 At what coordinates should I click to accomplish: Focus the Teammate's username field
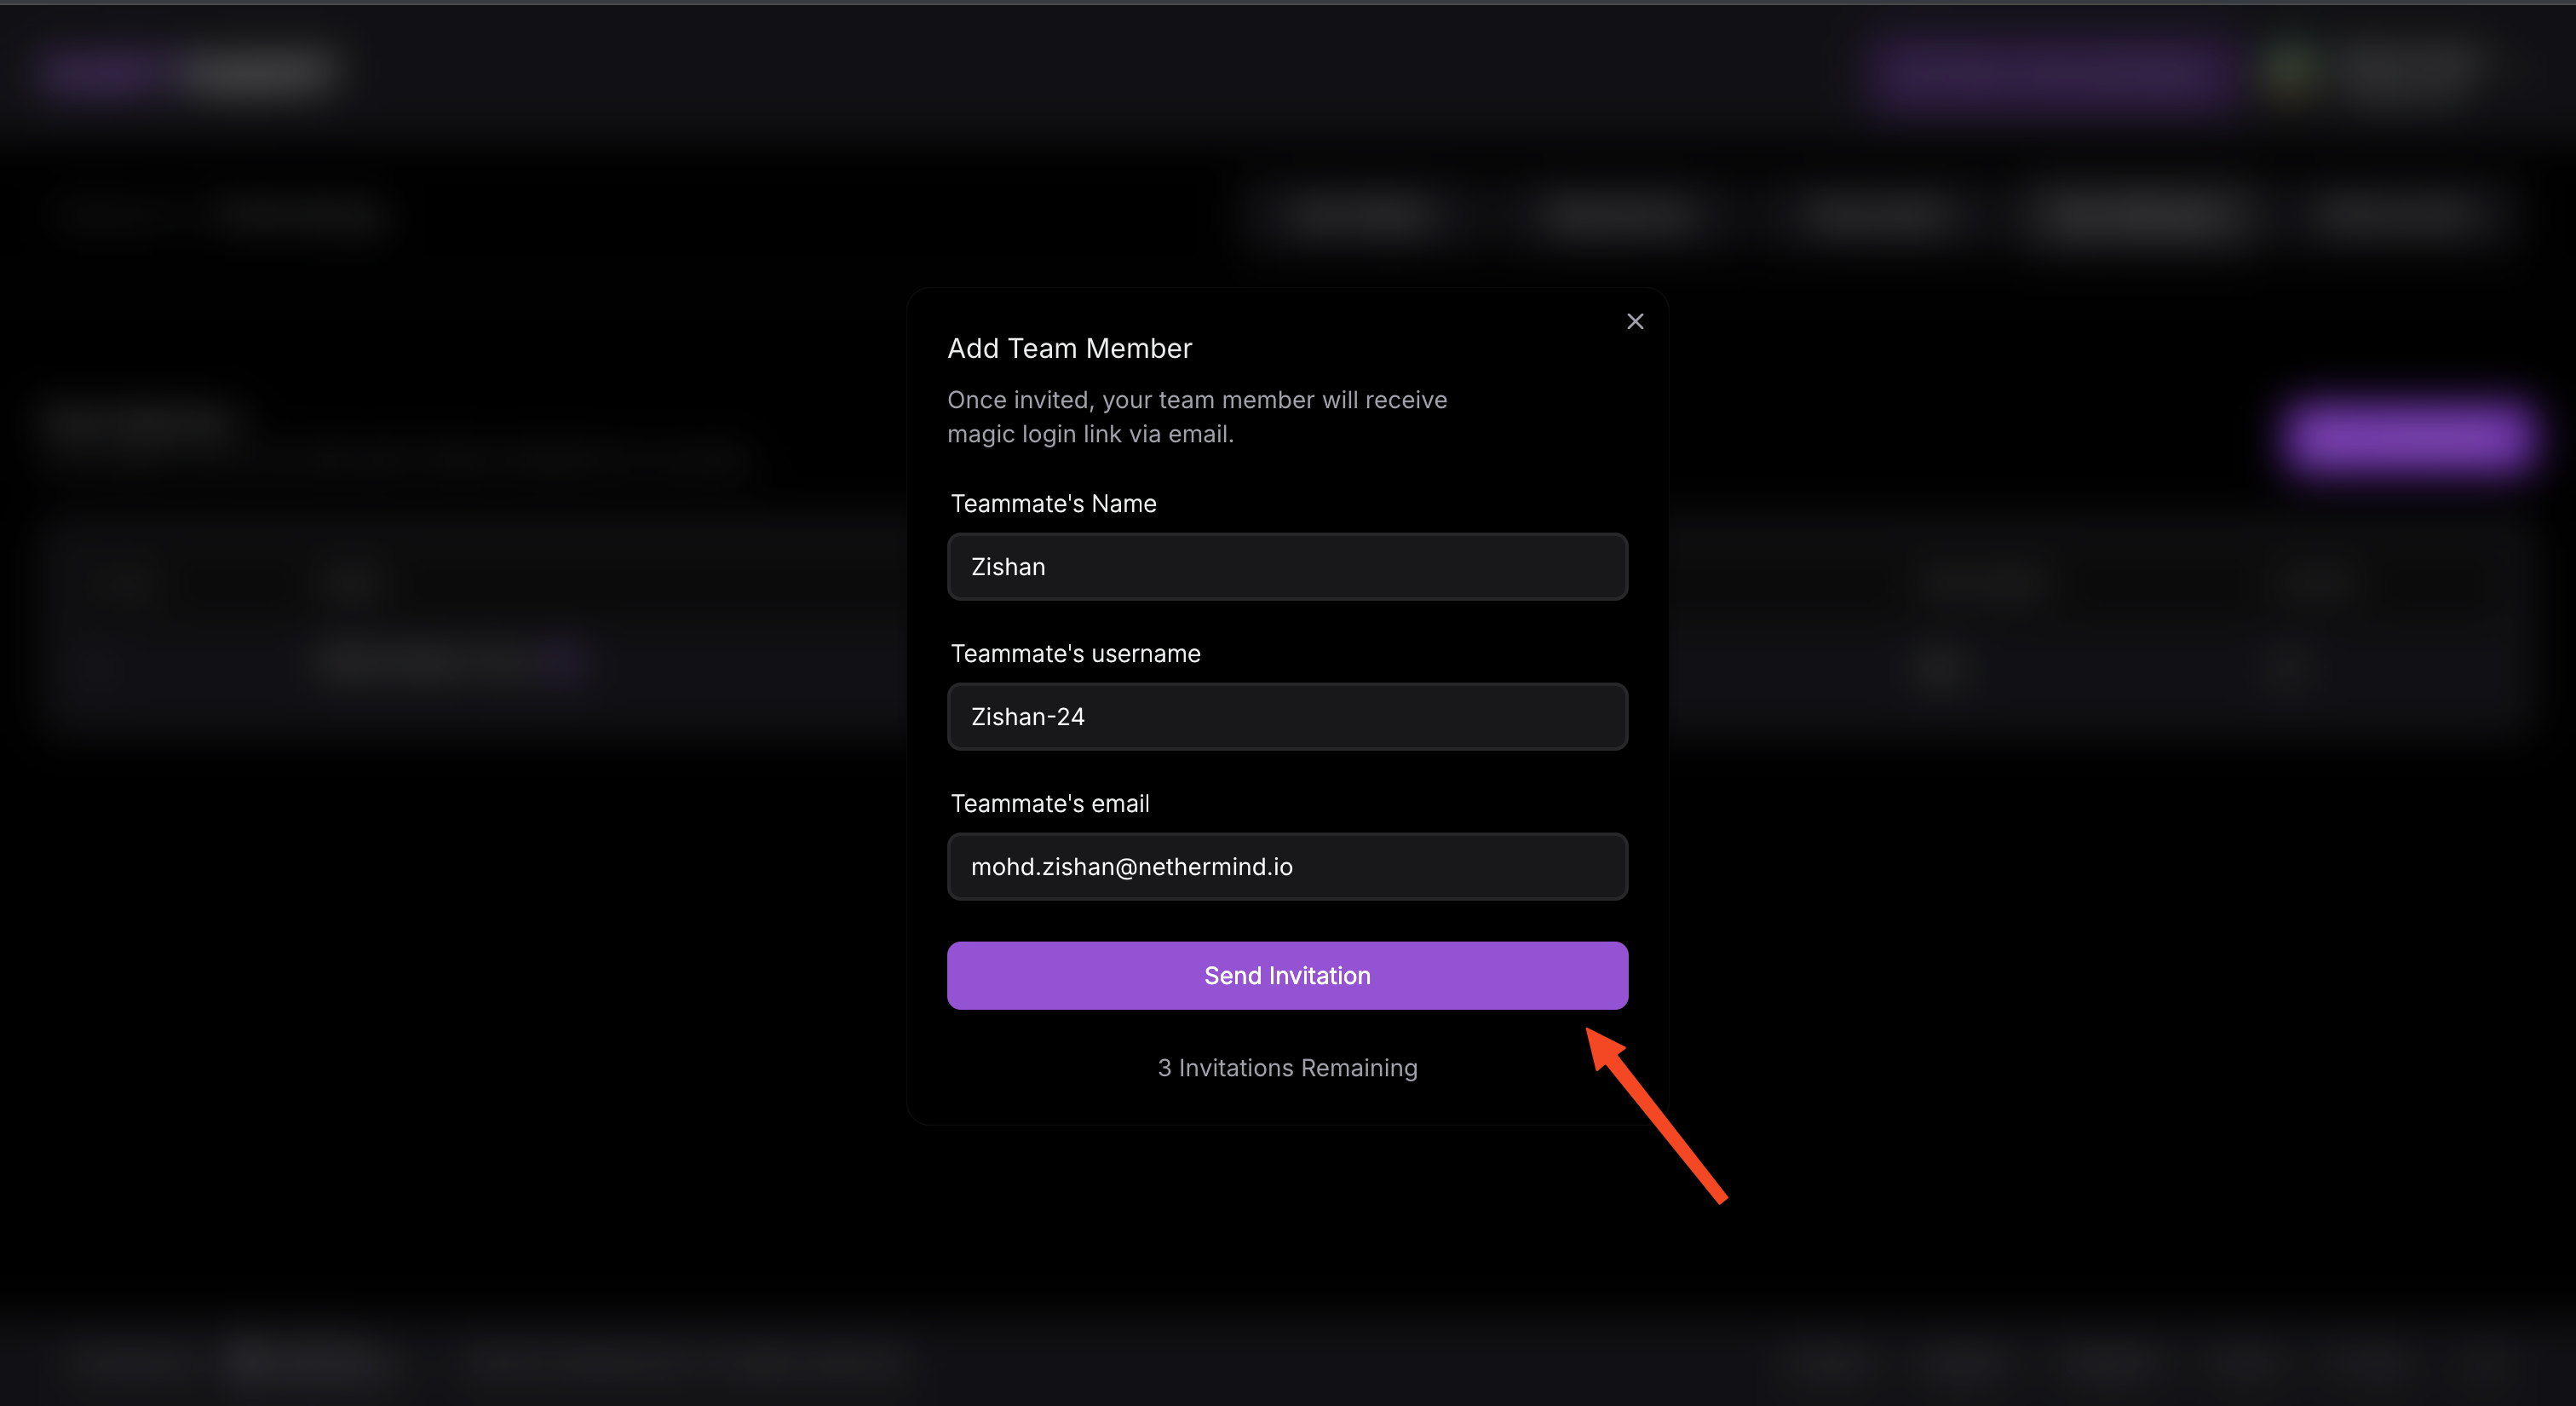coord(1287,717)
